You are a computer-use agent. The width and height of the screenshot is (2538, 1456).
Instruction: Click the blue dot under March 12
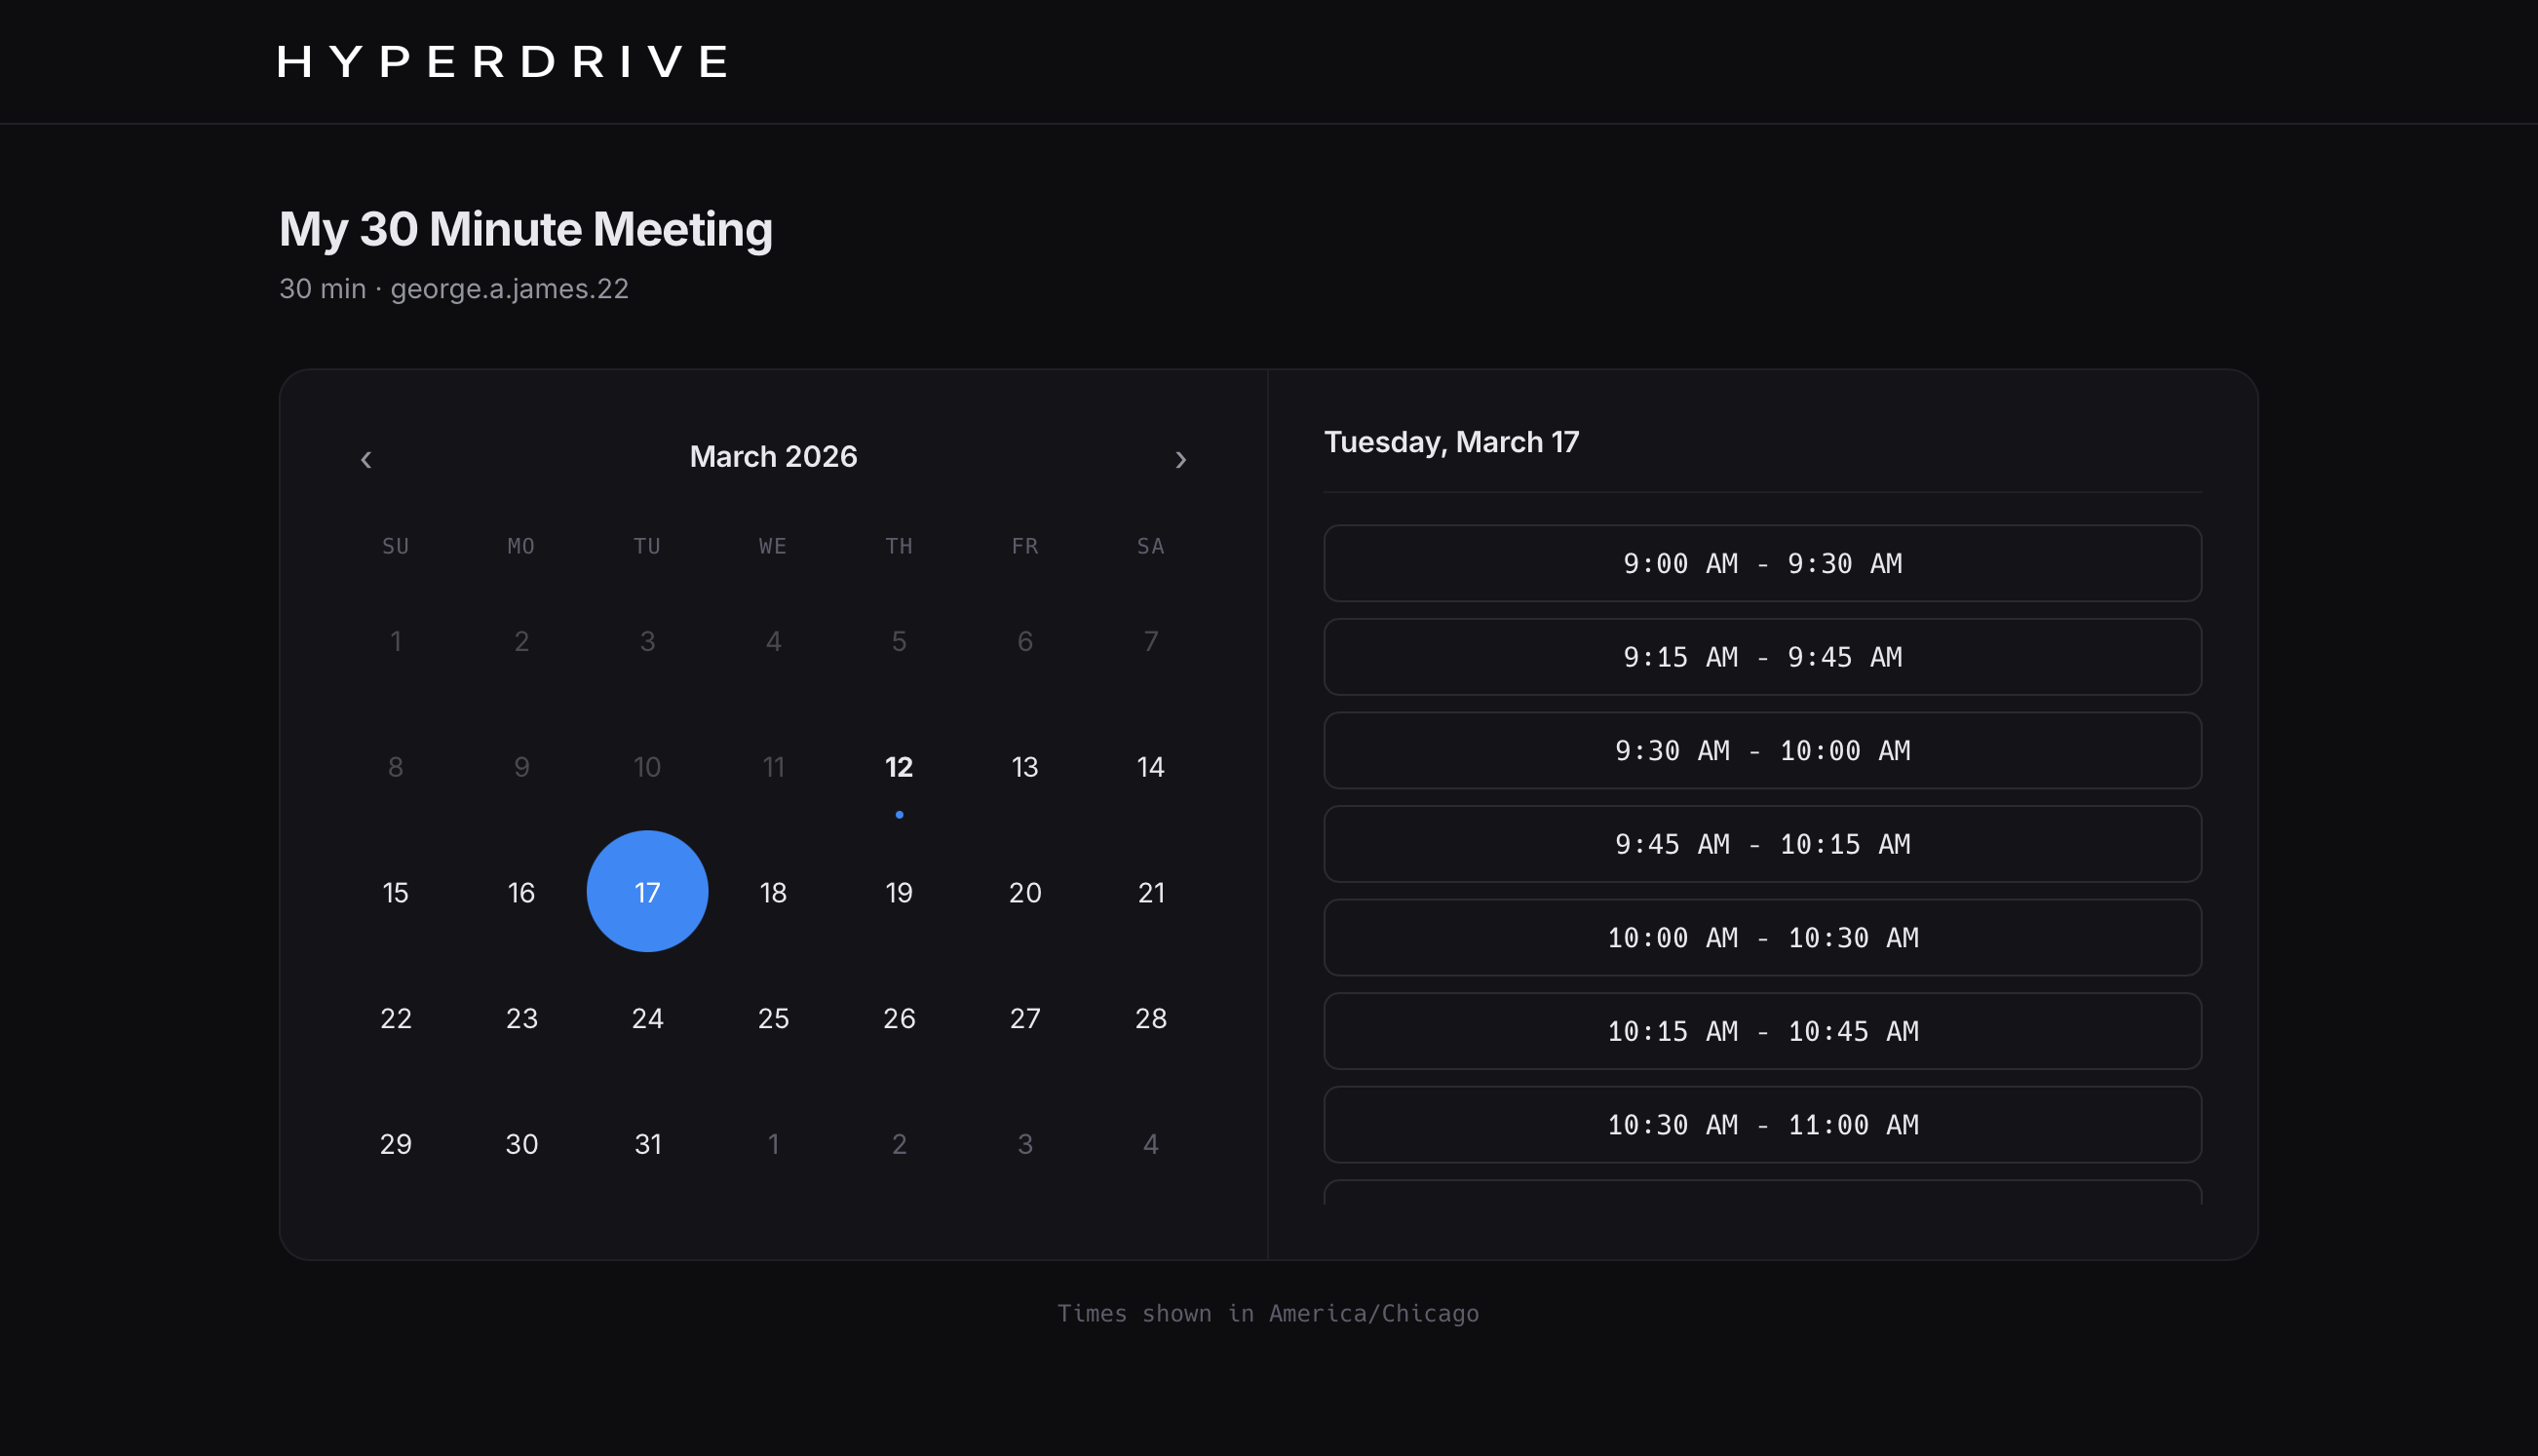tap(899, 814)
